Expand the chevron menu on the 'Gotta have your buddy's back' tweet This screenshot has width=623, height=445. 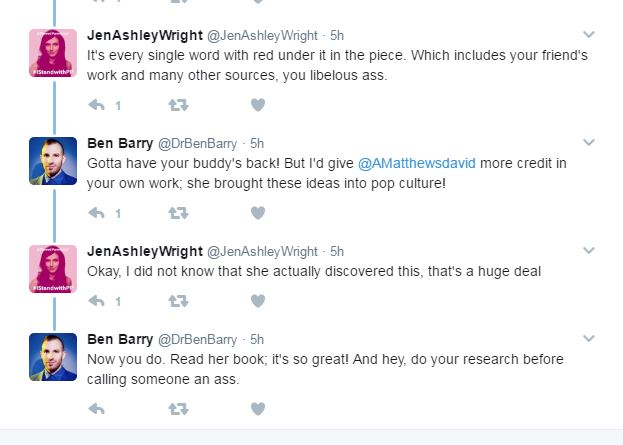tap(588, 143)
